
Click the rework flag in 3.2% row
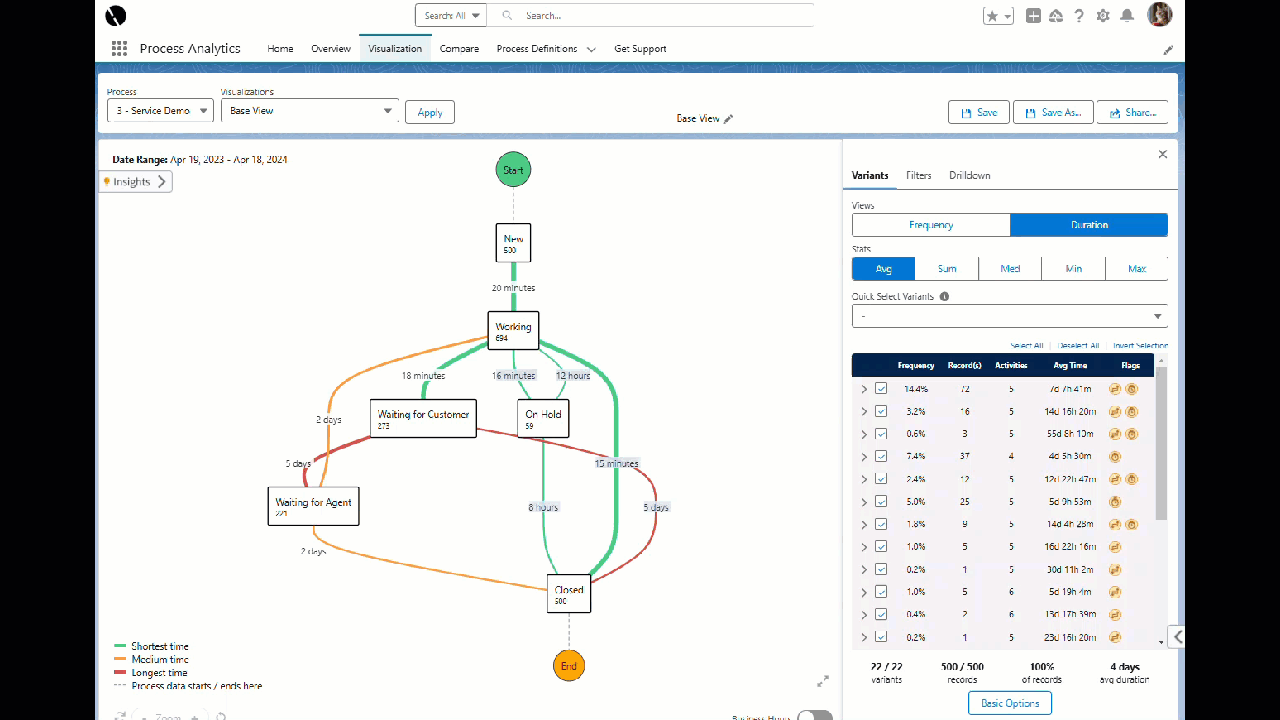click(x=1115, y=411)
